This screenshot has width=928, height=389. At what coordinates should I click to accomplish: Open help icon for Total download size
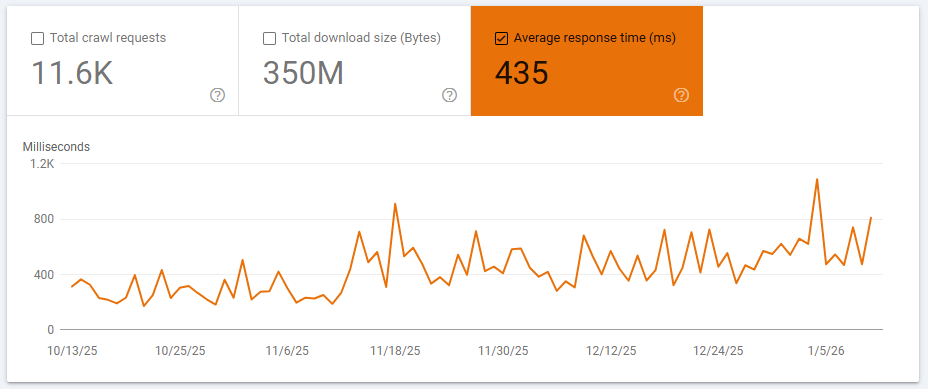tap(449, 95)
